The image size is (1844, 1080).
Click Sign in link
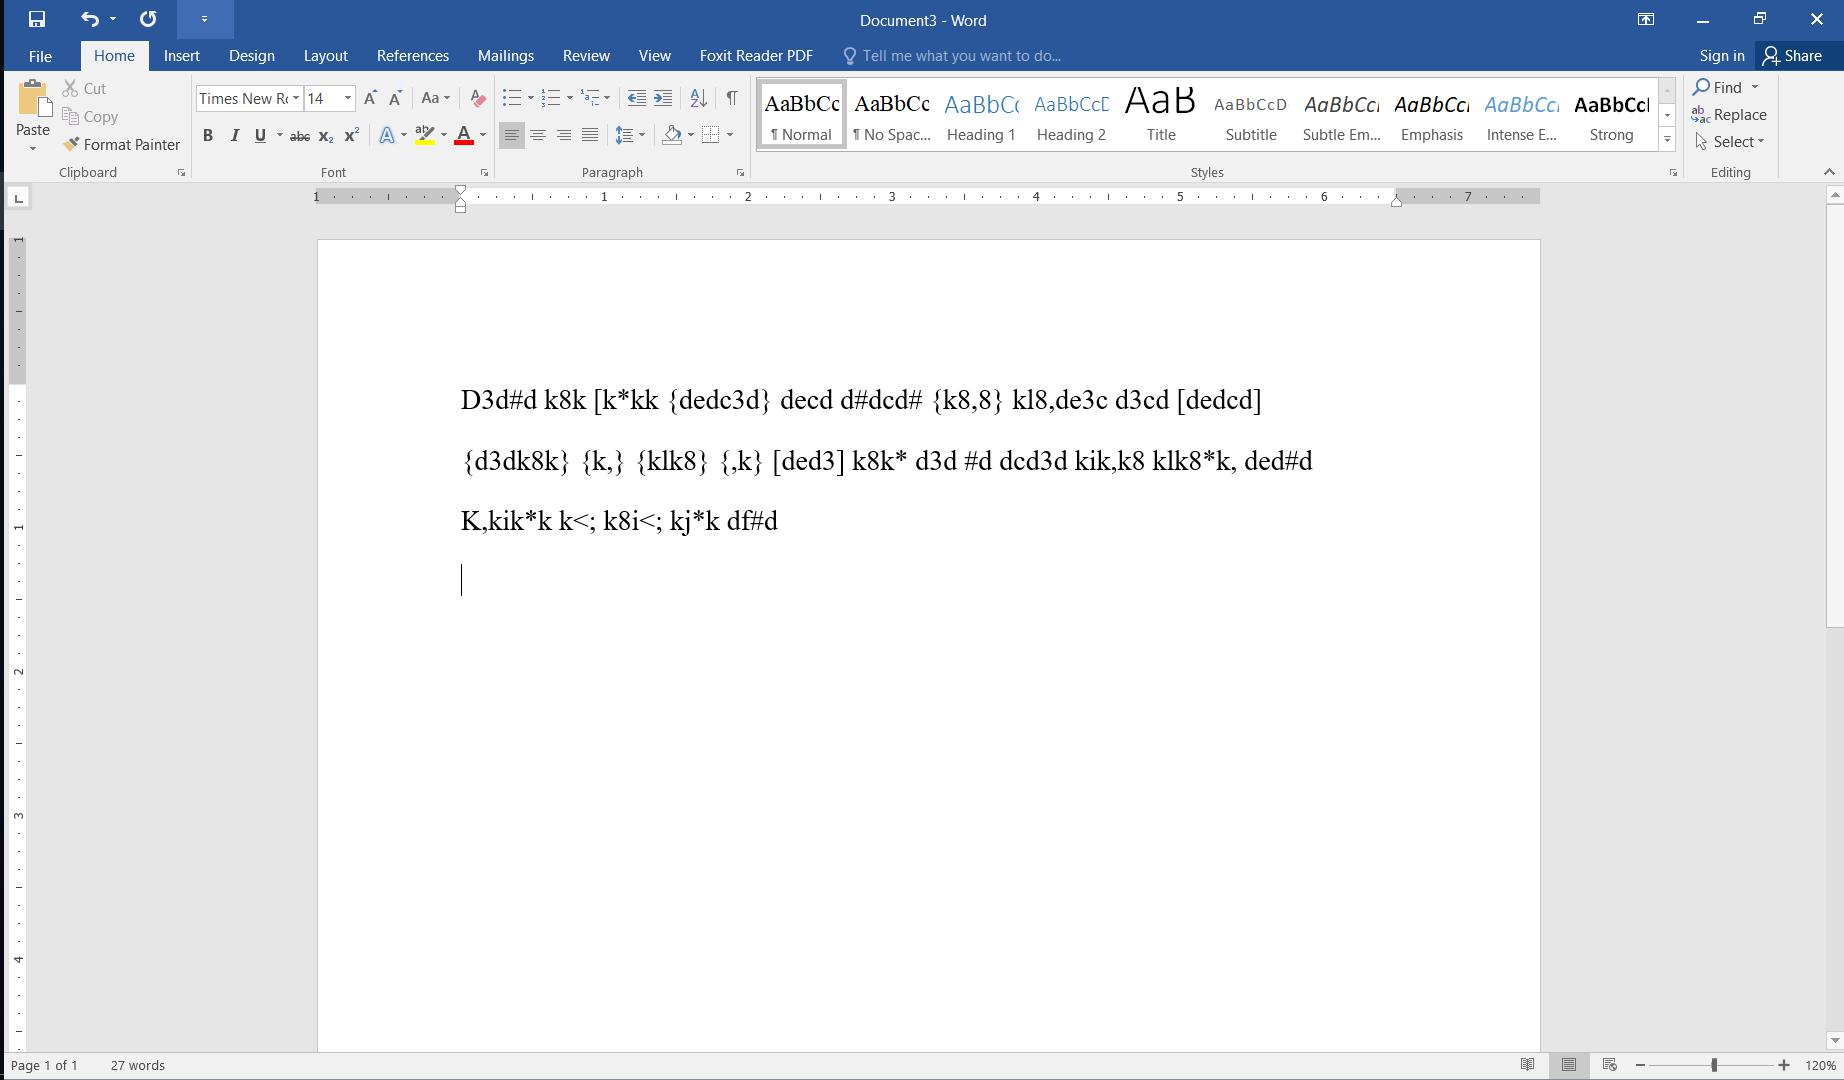pyautogui.click(x=1721, y=56)
